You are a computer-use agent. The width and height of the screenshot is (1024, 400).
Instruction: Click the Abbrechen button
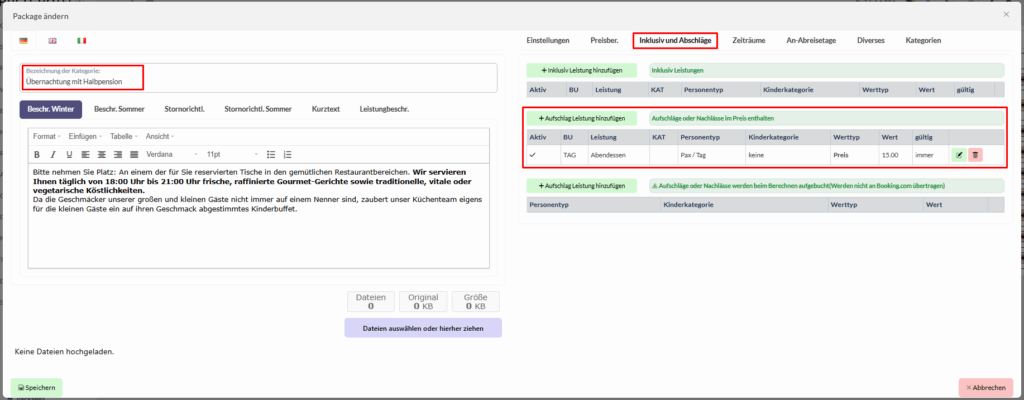pos(985,387)
